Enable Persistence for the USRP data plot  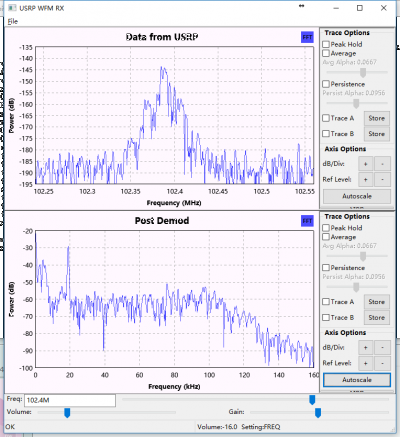[326, 84]
